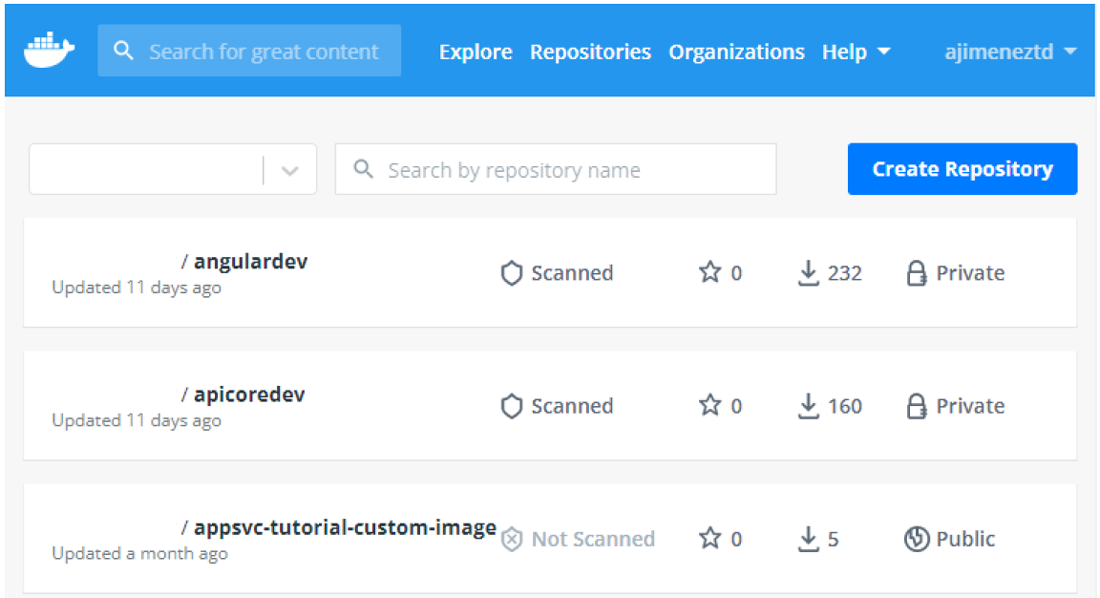Click the download icon for angulardev
This screenshot has width=1100, height=598.
(808, 273)
